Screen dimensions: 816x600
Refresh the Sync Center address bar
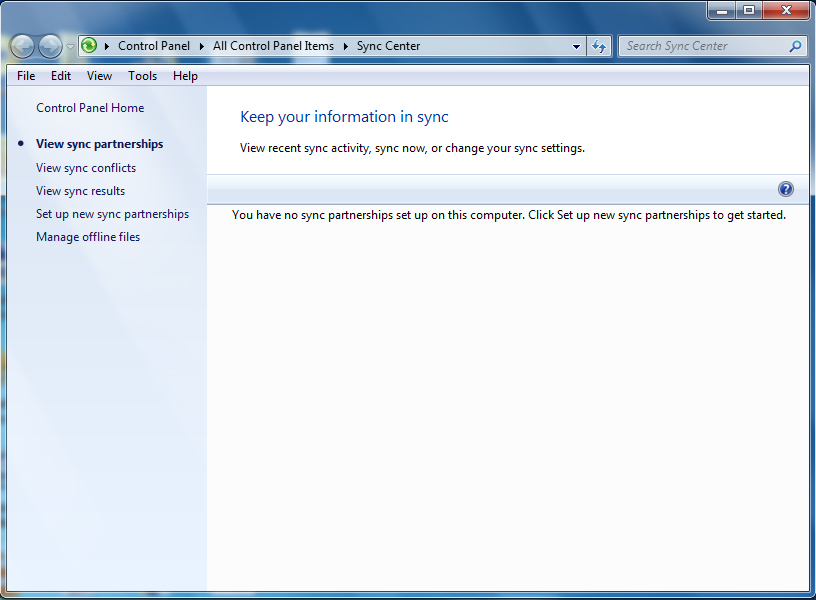pos(599,46)
